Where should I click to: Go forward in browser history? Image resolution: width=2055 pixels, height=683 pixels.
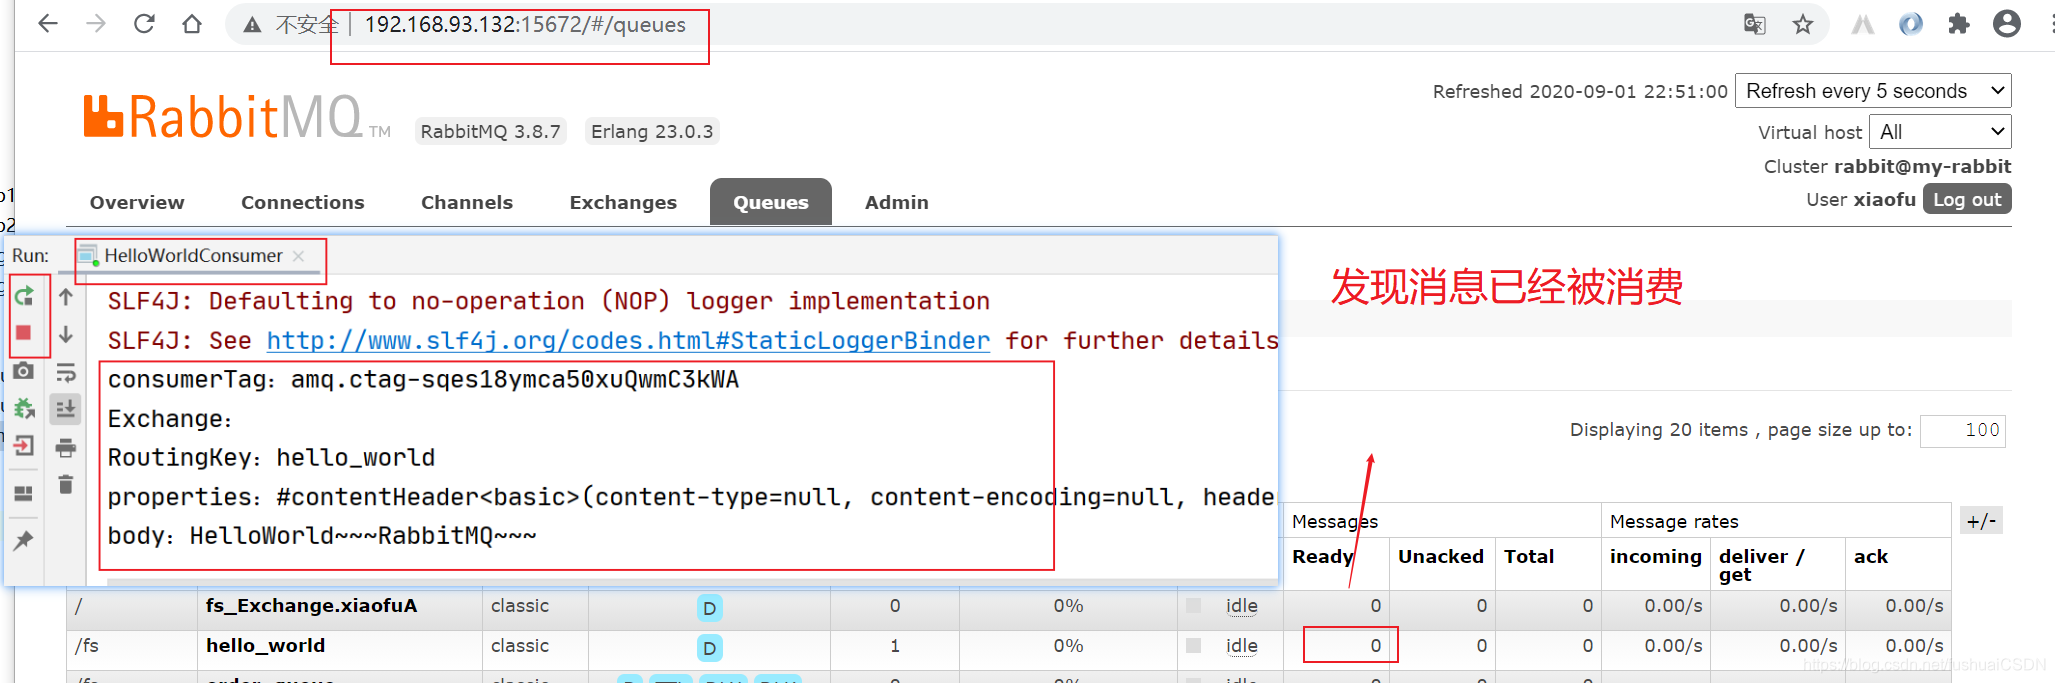click(x=96, y=24)
